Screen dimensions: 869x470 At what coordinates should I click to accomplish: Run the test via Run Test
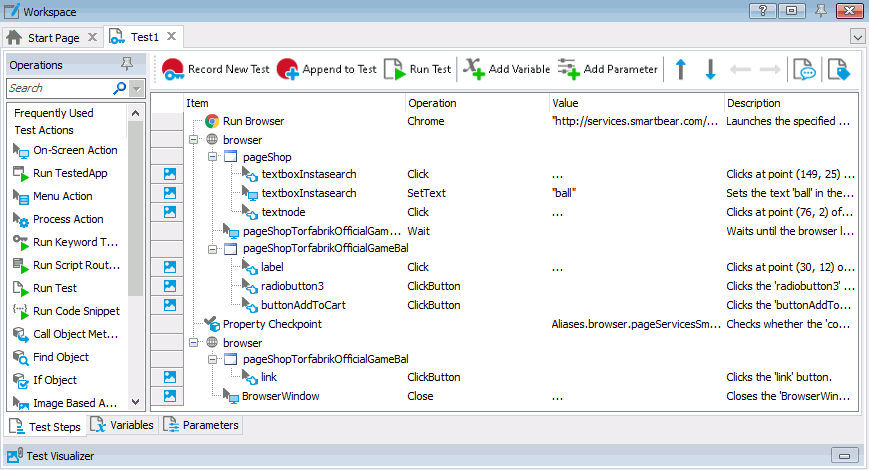418,69
